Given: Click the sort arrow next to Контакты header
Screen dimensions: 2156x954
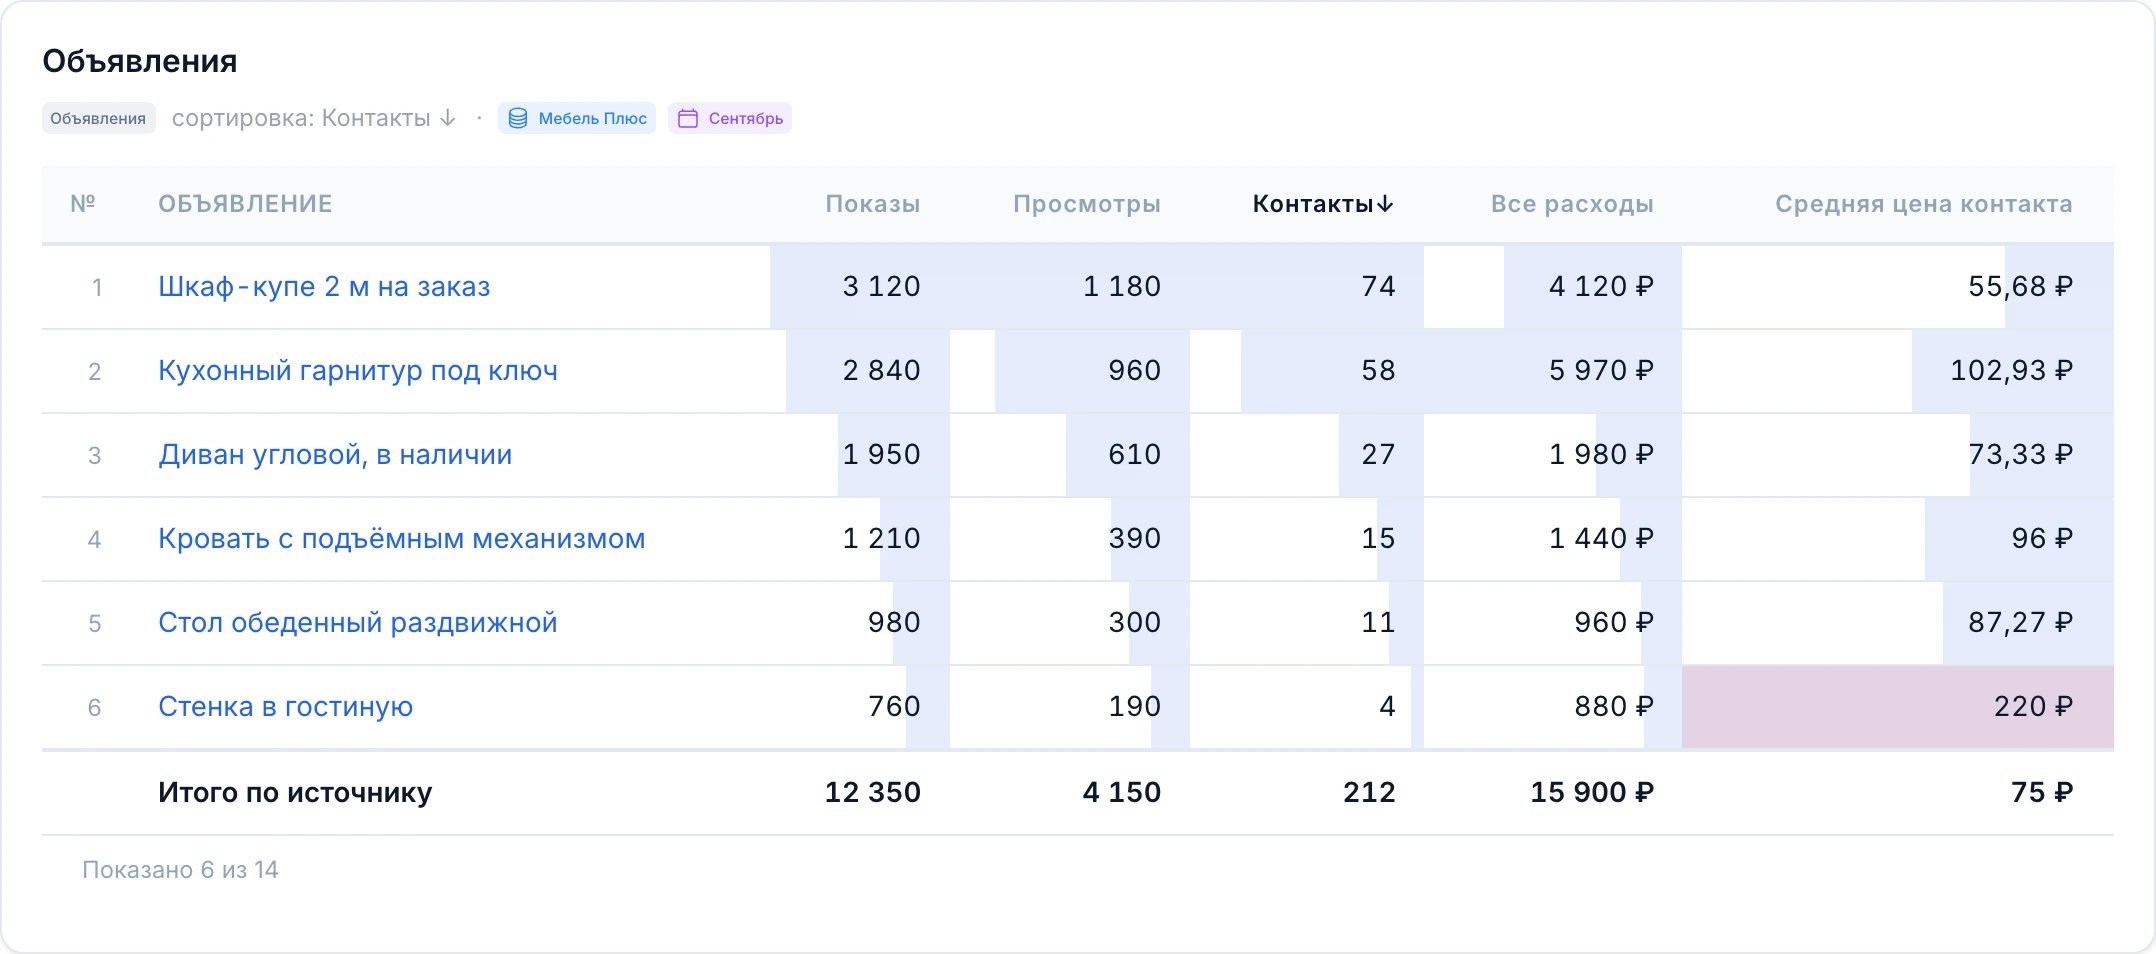Looking at the screenshot, I should (x=1385, y=204).
